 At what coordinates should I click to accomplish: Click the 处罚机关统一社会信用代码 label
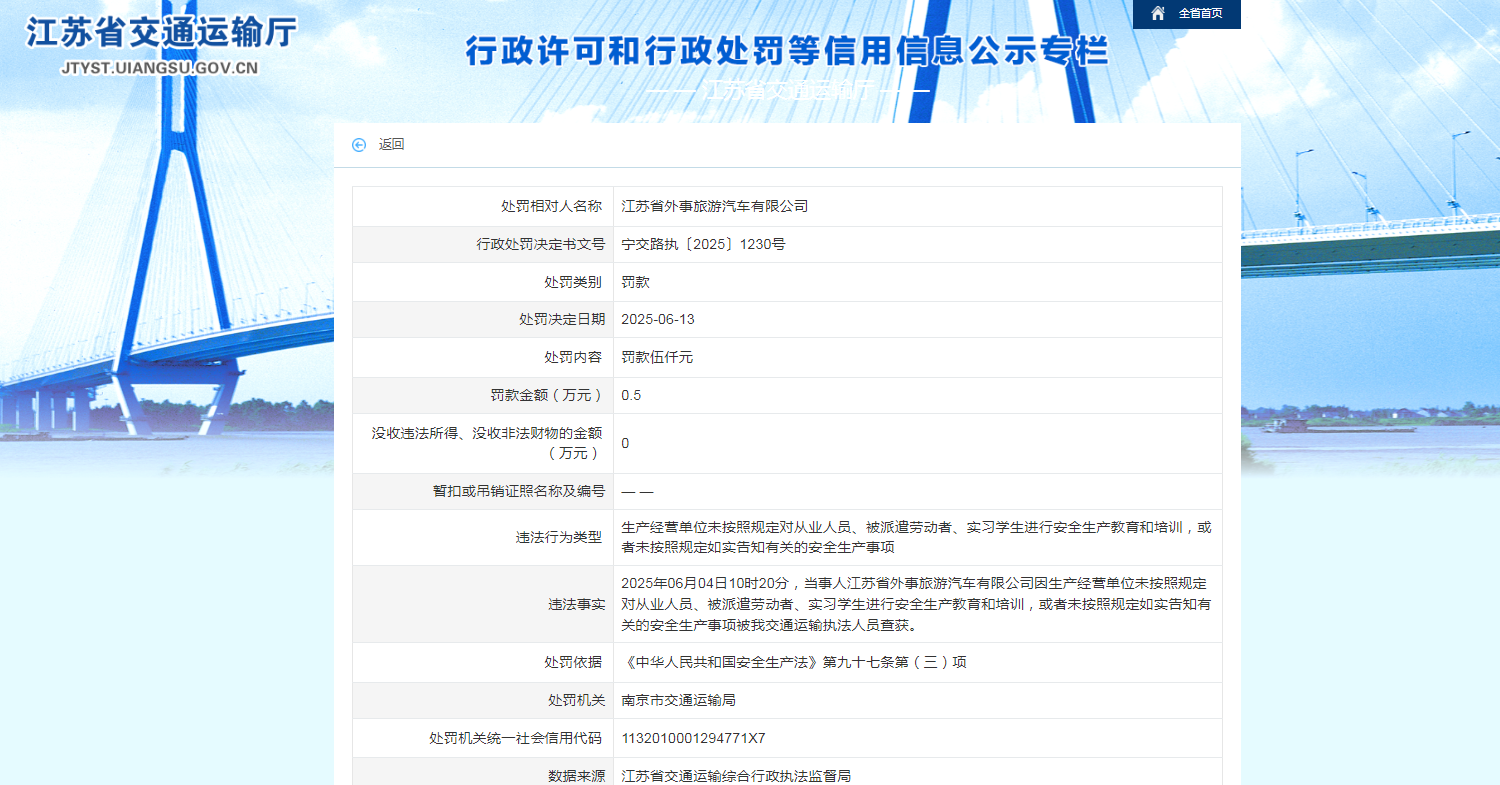[517, 739]
